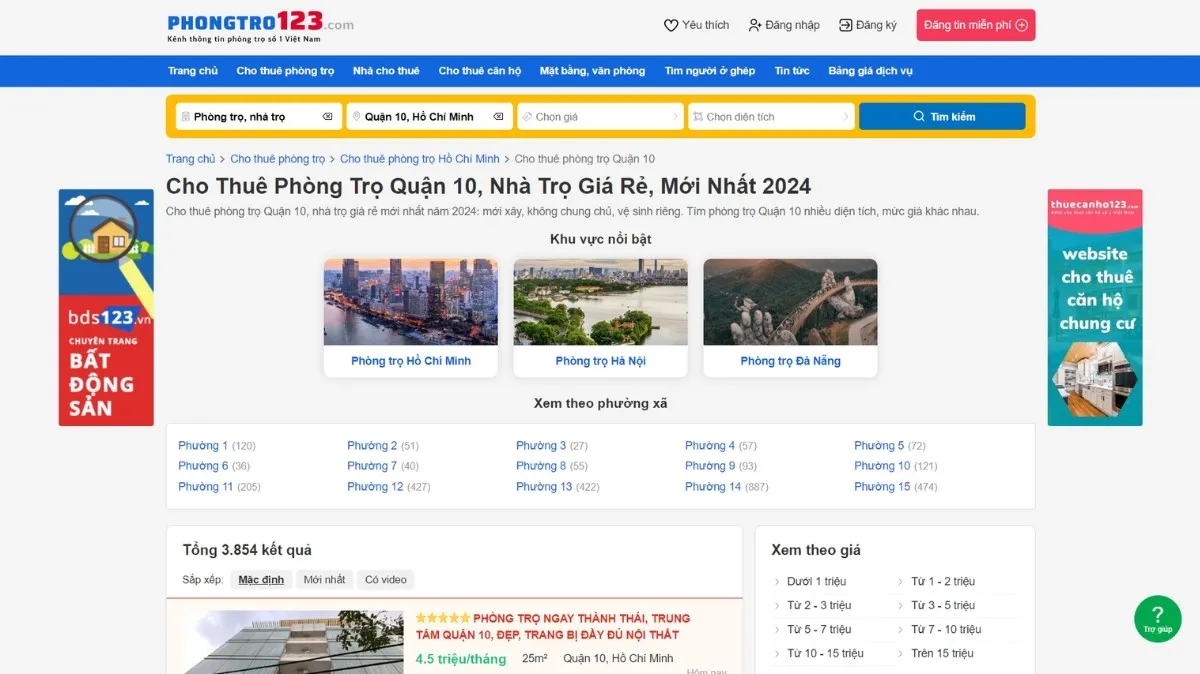Screen dimensions: 1200x674
Task: Click the Đăng nhập person icon
Action: pyautogui.click(x=757, y=24)
